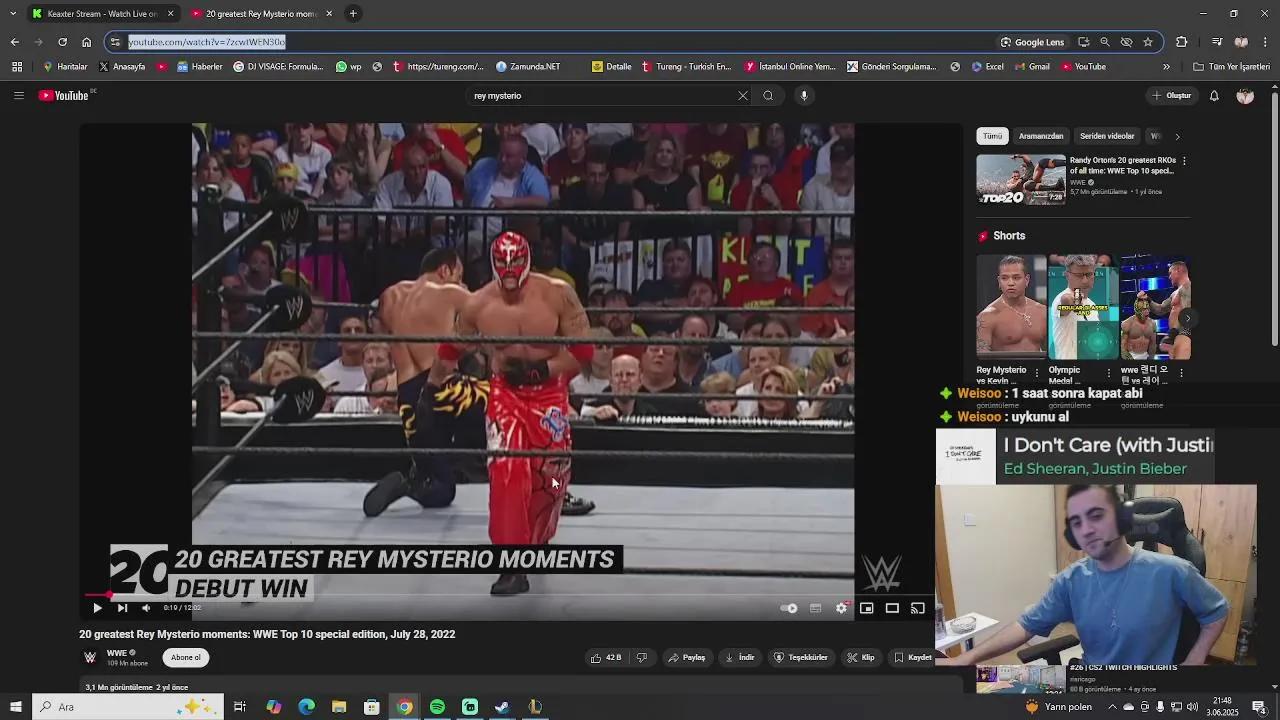Click the Teşekkürler button
The image size is (1280, 720).
tap(801, 658)
